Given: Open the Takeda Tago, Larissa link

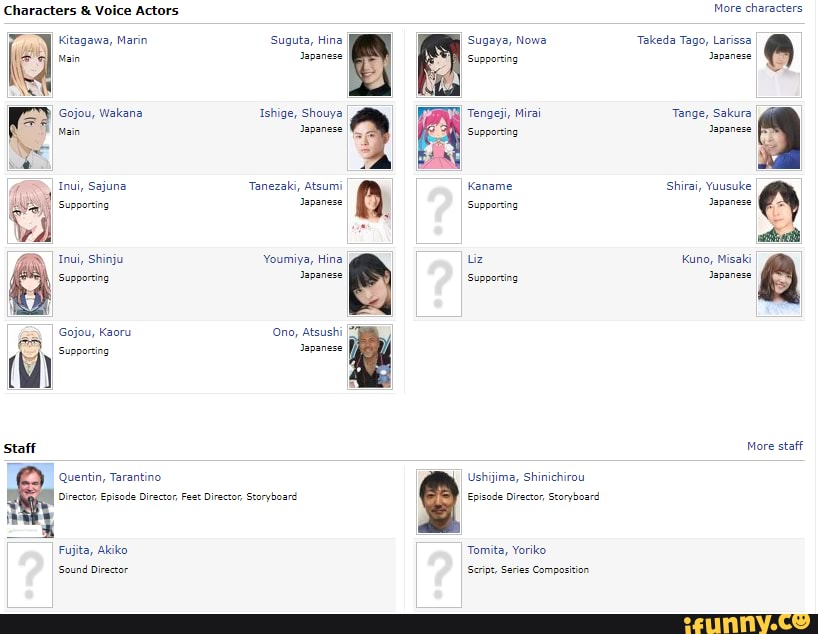Looking at the screenshot, I should point(694,40).
